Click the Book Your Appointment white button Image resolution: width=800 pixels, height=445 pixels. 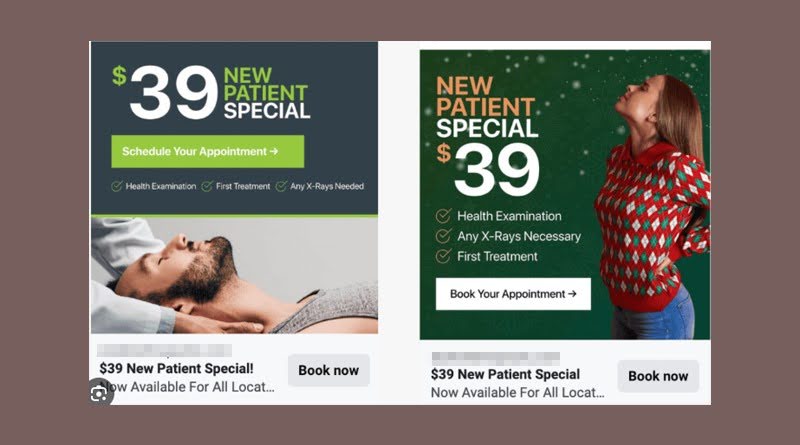tap(513, 294)
